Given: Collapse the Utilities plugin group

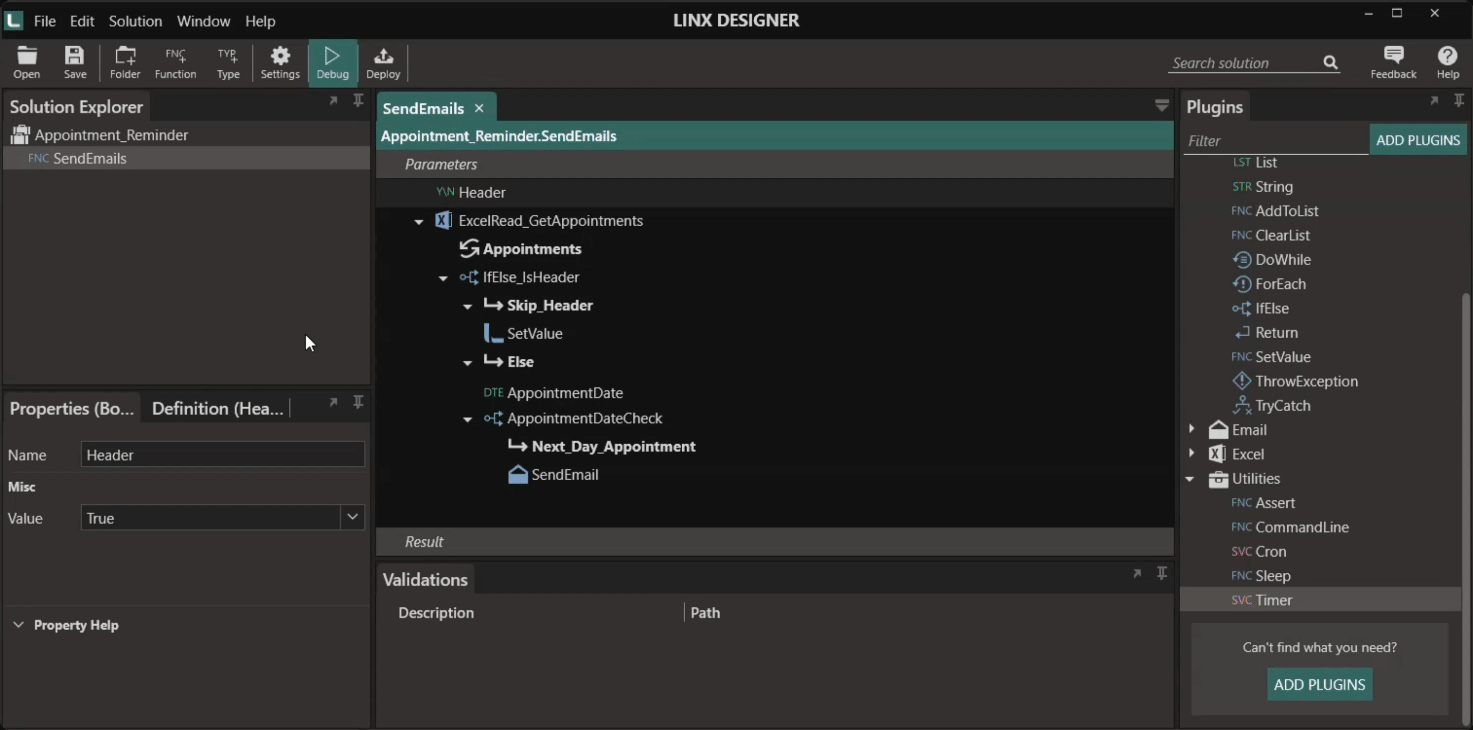Looking at the screenshot, I should [1190, 479].
